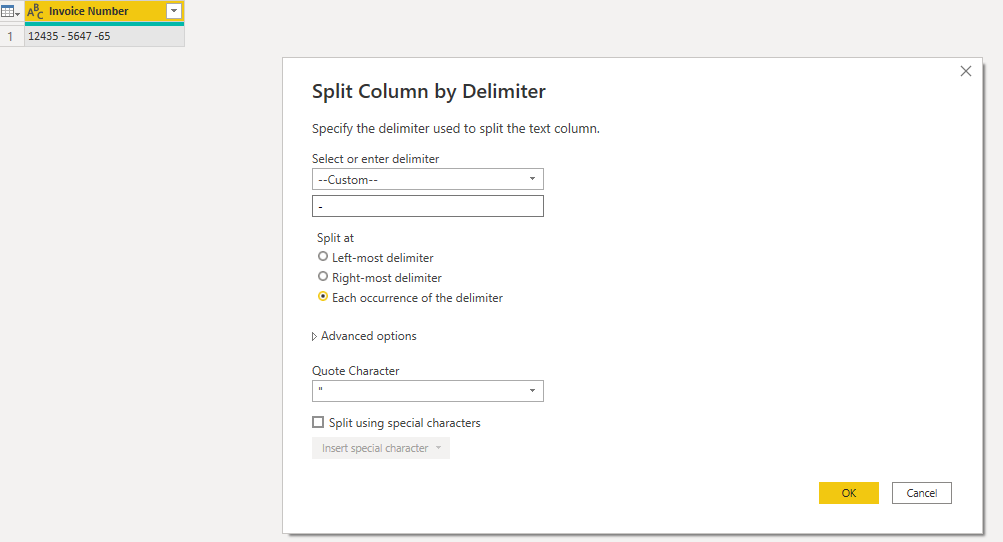Expand the Advanced options section
1003x542 pixels.
[364, 336]
